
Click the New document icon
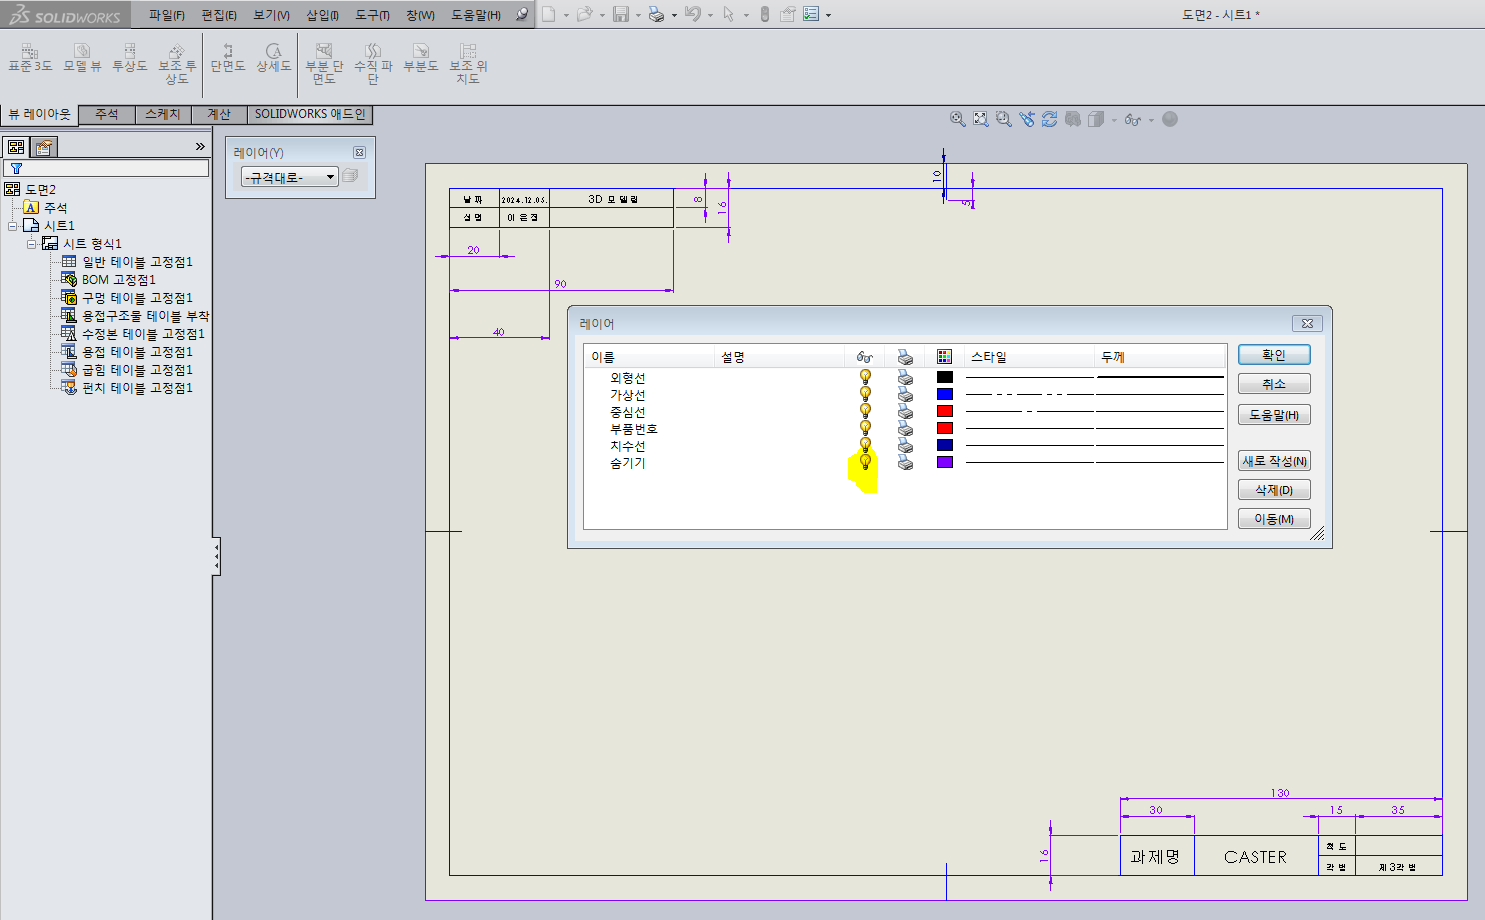pos(549,14)
